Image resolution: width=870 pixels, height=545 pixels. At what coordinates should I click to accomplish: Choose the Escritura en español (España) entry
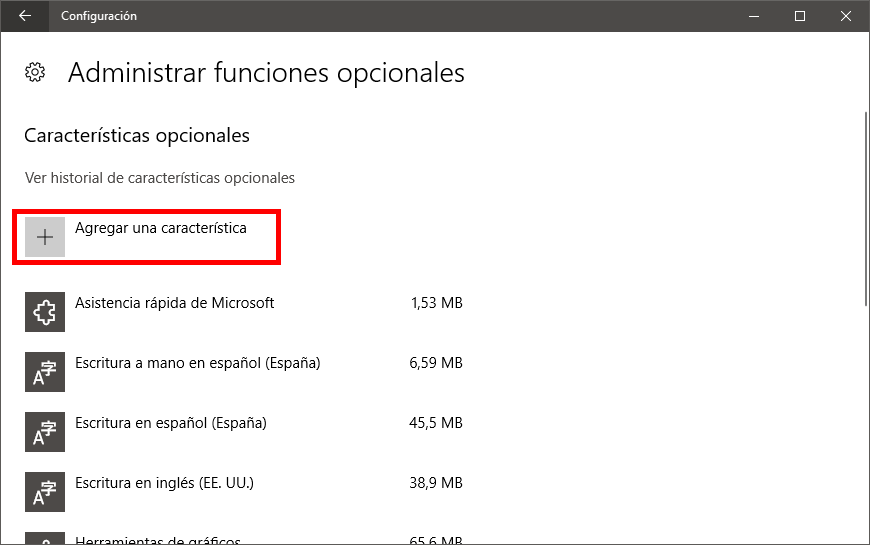[171, 423]
